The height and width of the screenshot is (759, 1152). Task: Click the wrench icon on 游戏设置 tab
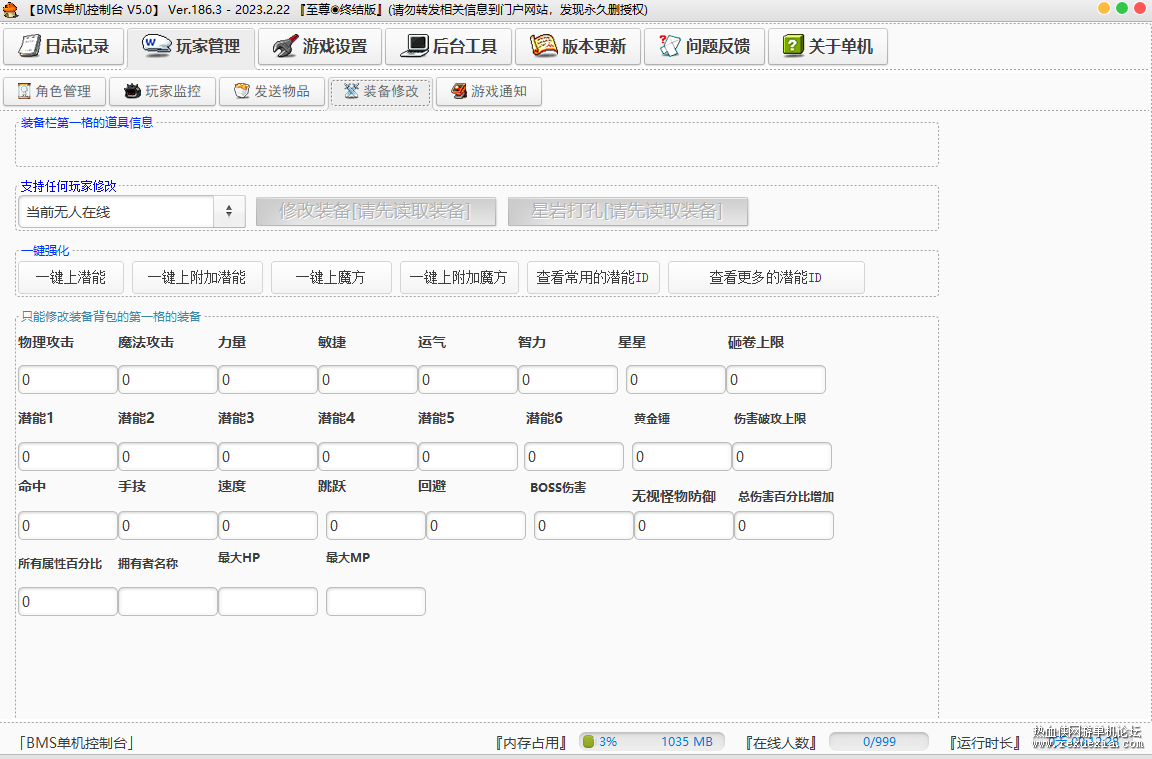[285, 46]
